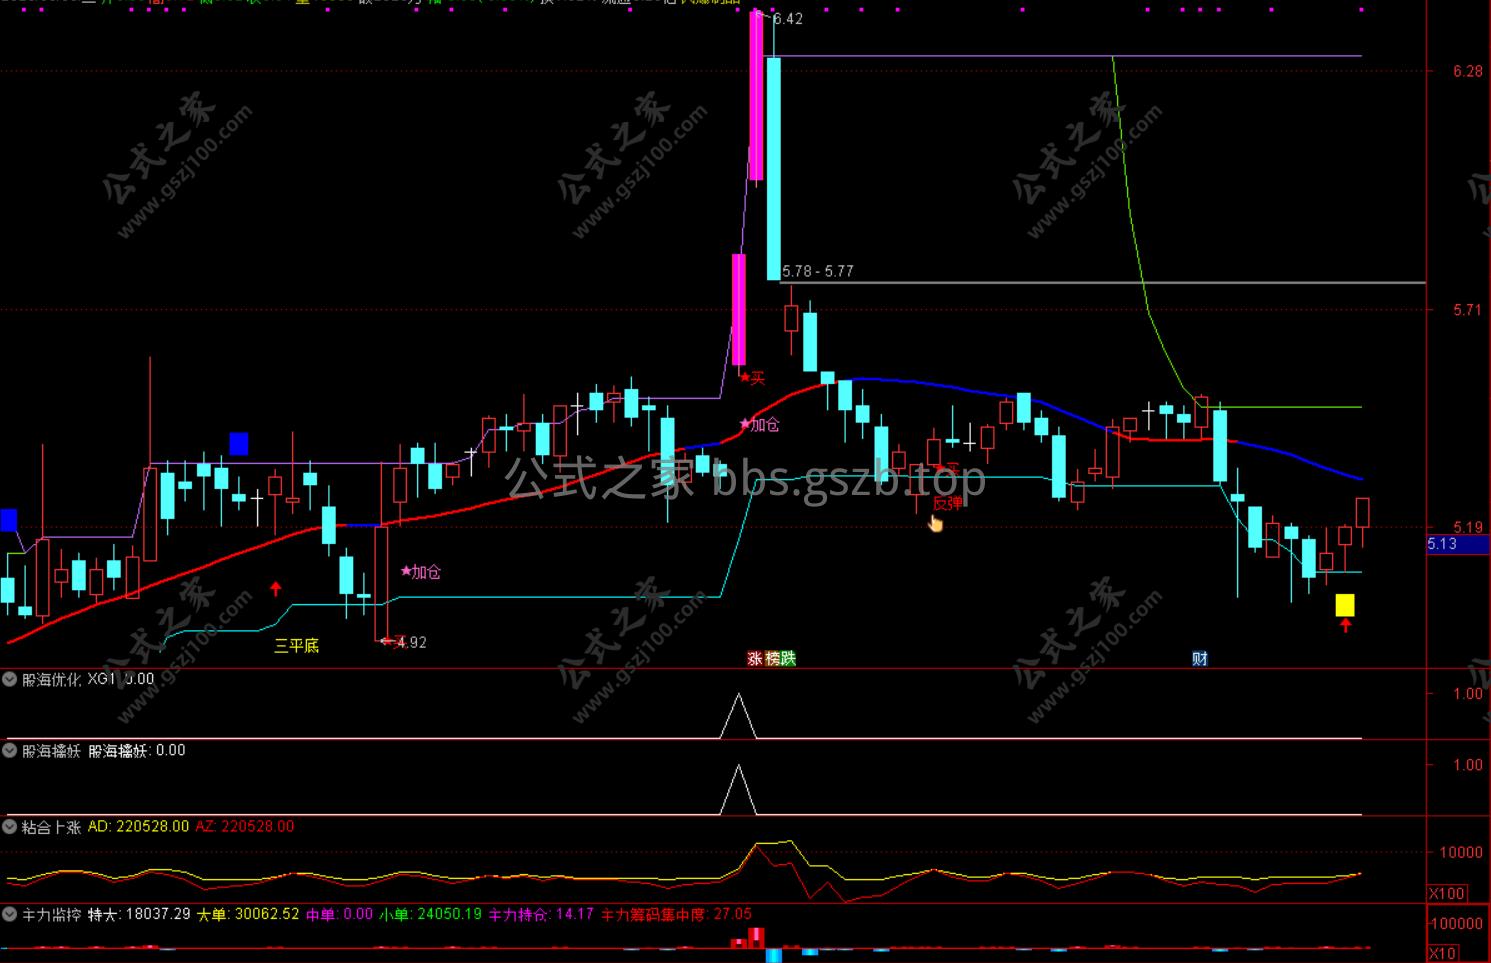
Task: Open the blue 财 financial marker
Action: pyautogui.click(x=1200, y=658)
